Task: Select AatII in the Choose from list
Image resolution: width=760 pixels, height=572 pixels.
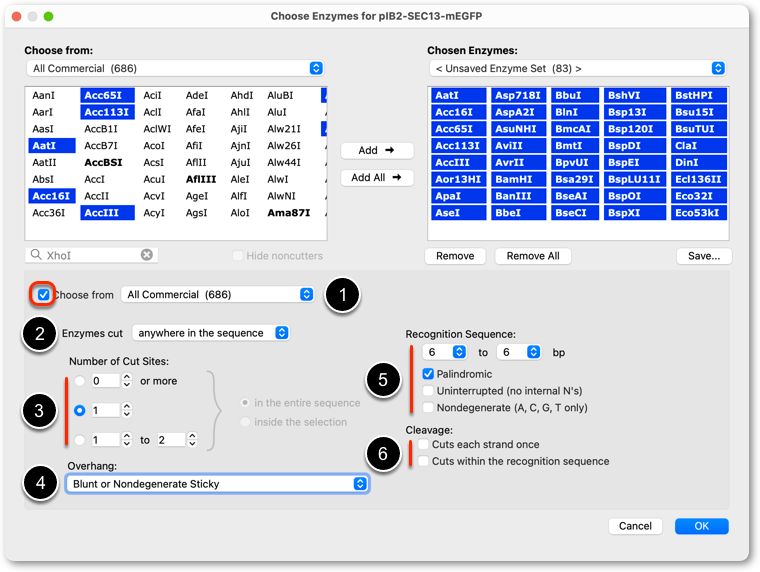Action: click(x=45, y=163)
